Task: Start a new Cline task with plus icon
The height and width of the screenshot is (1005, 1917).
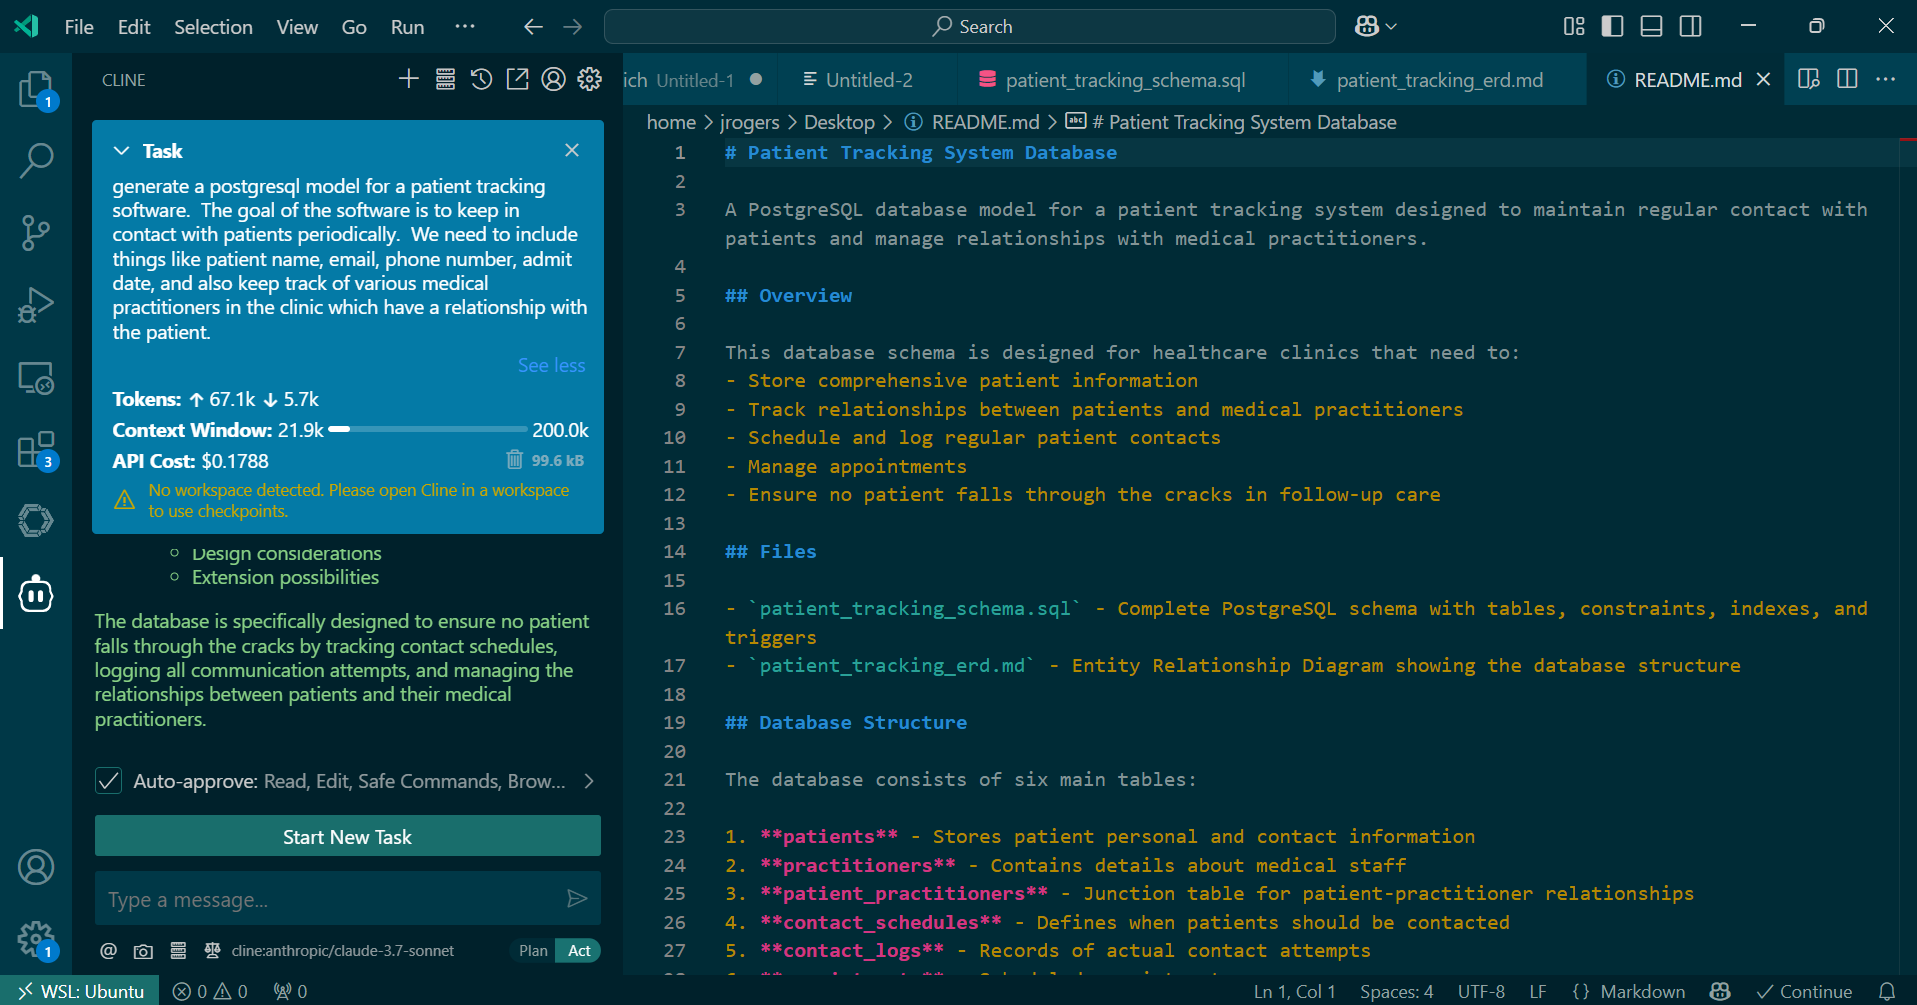Action: click(x=408, y=80)
